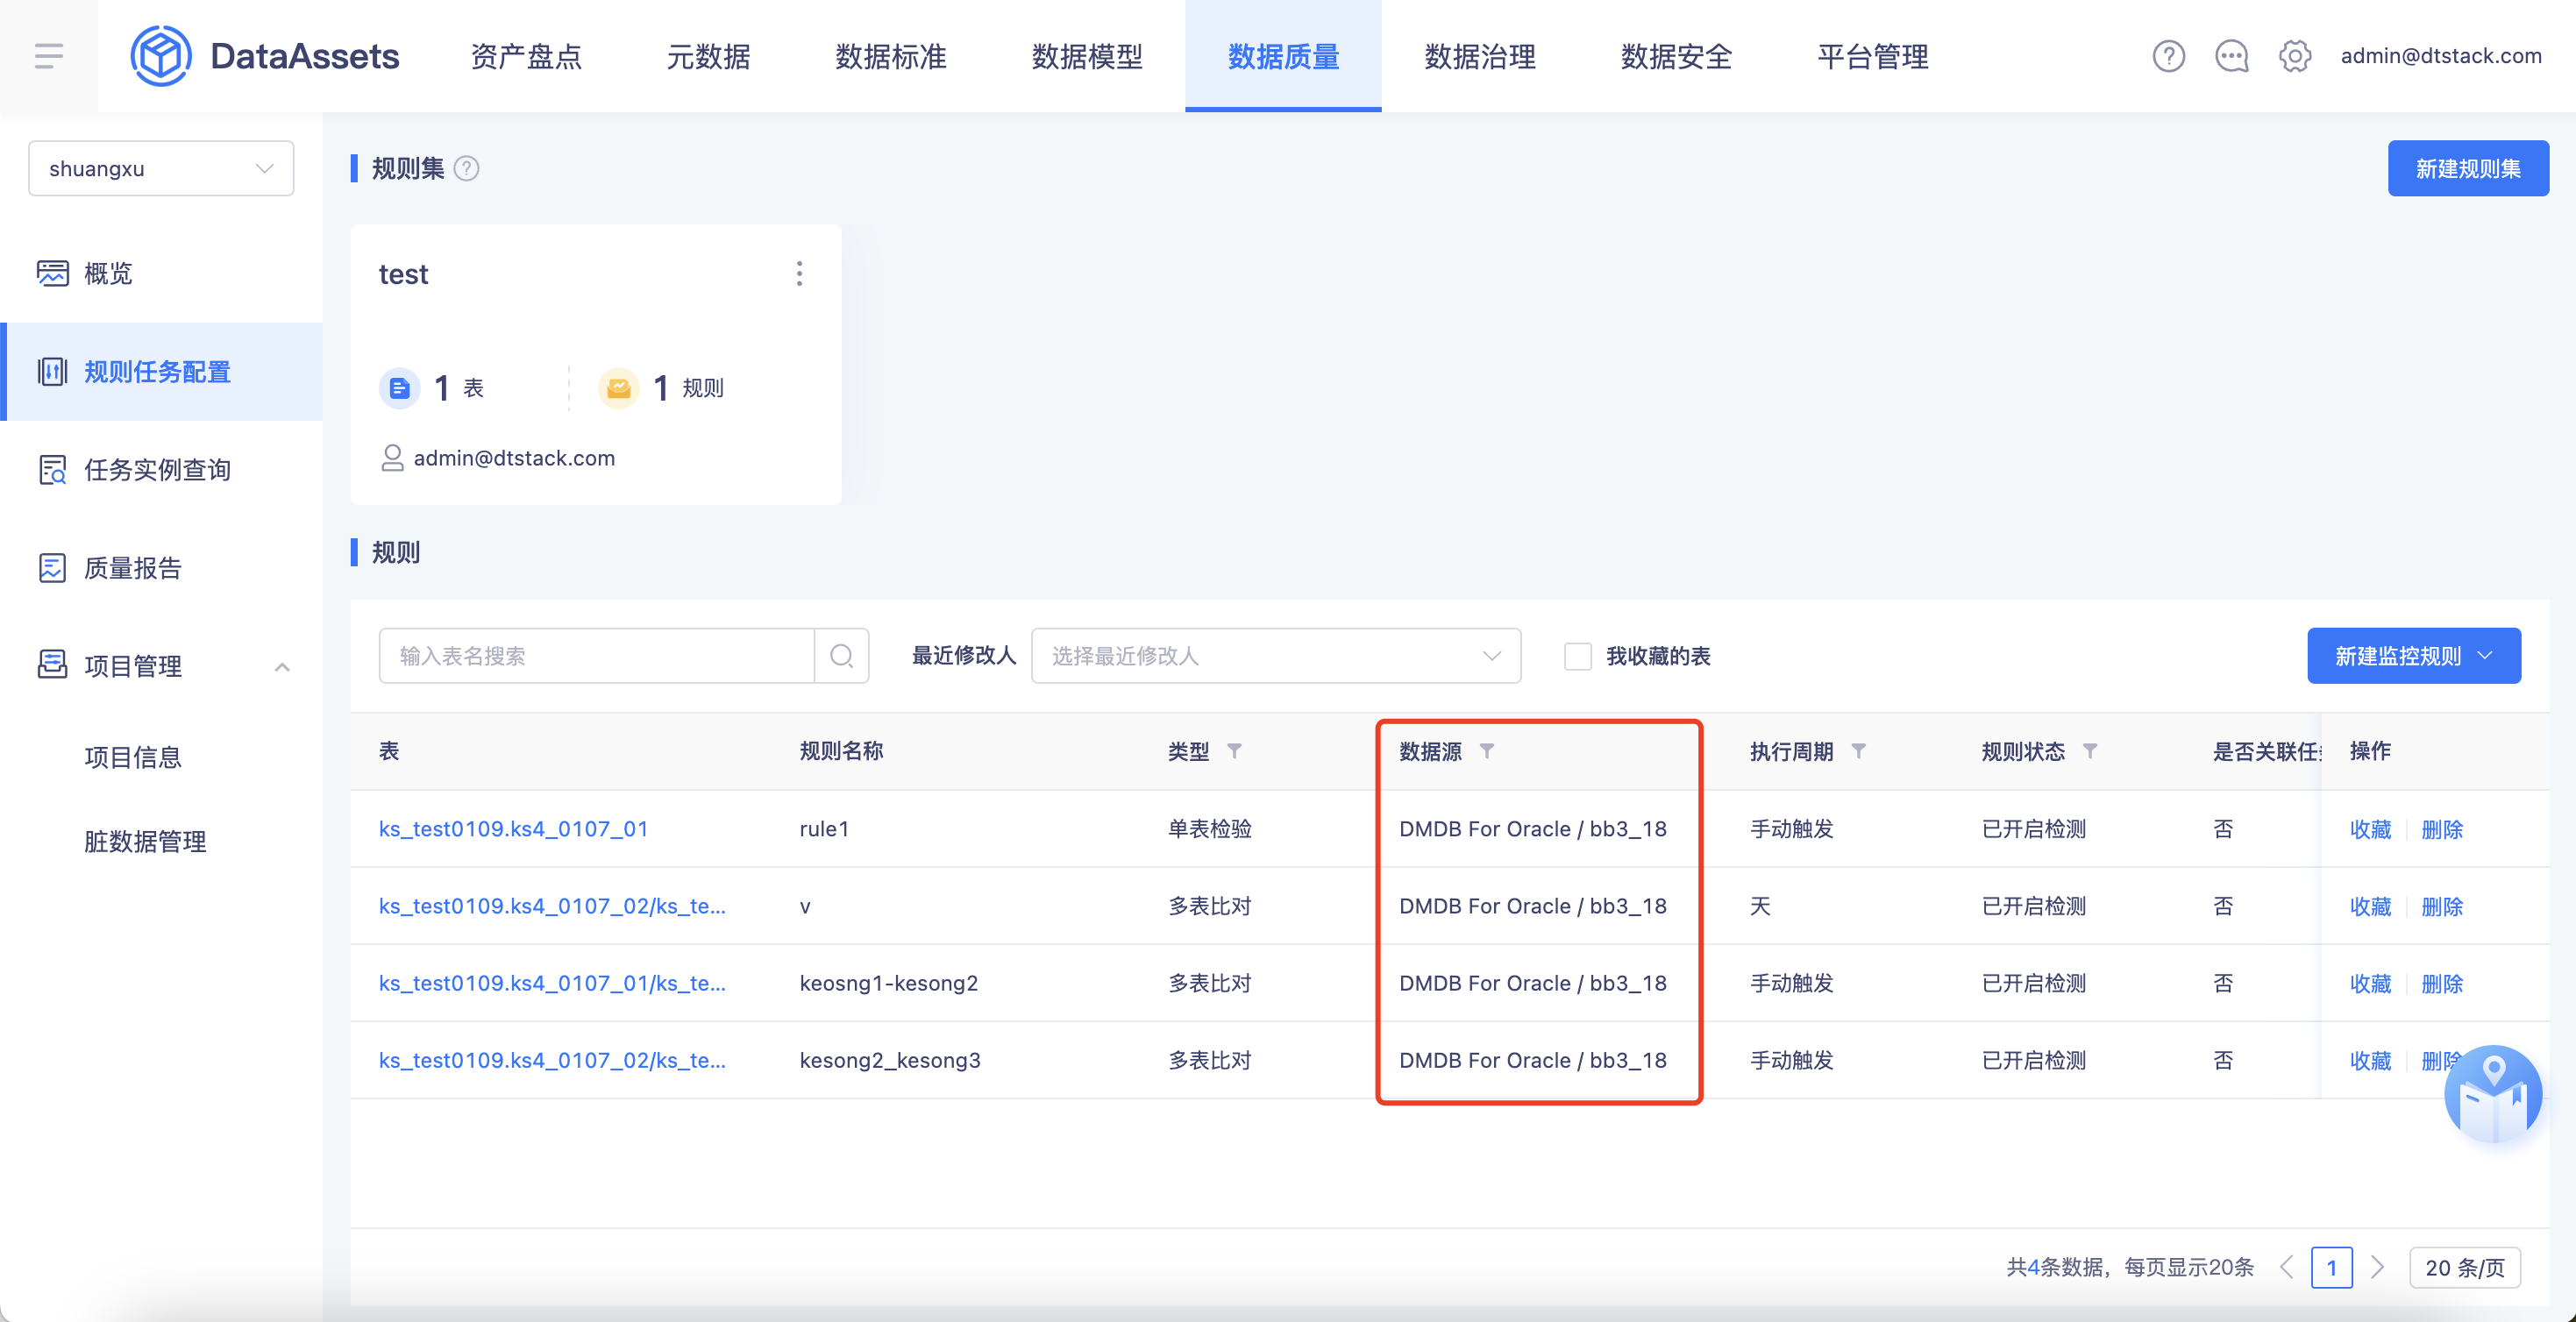Open the 20 条/页 page size dropdown
Viewport: 2576px width, 1322px height.
coord(2465,1267)
